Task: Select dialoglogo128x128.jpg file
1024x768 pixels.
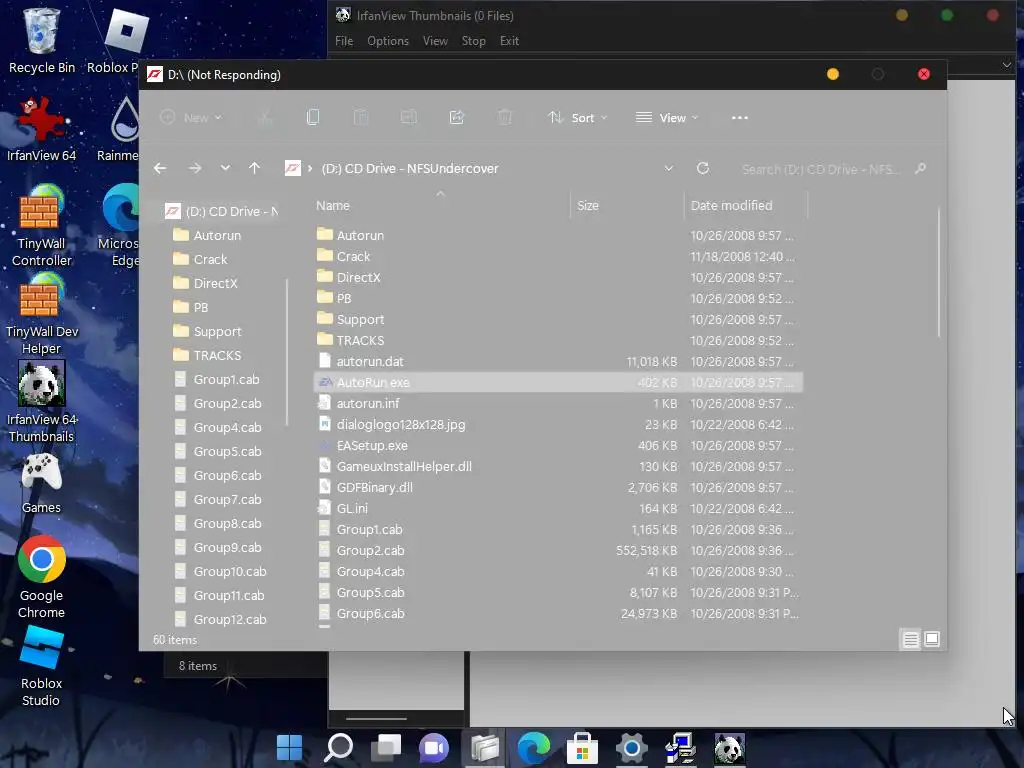Action: coord(558,424)
